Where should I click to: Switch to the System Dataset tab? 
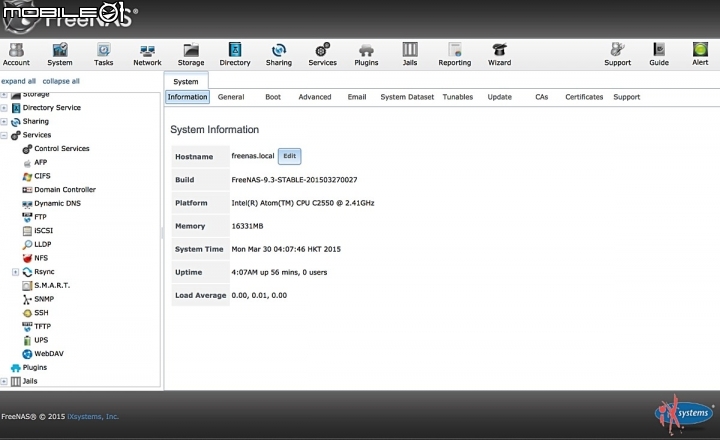pos(407,97)
